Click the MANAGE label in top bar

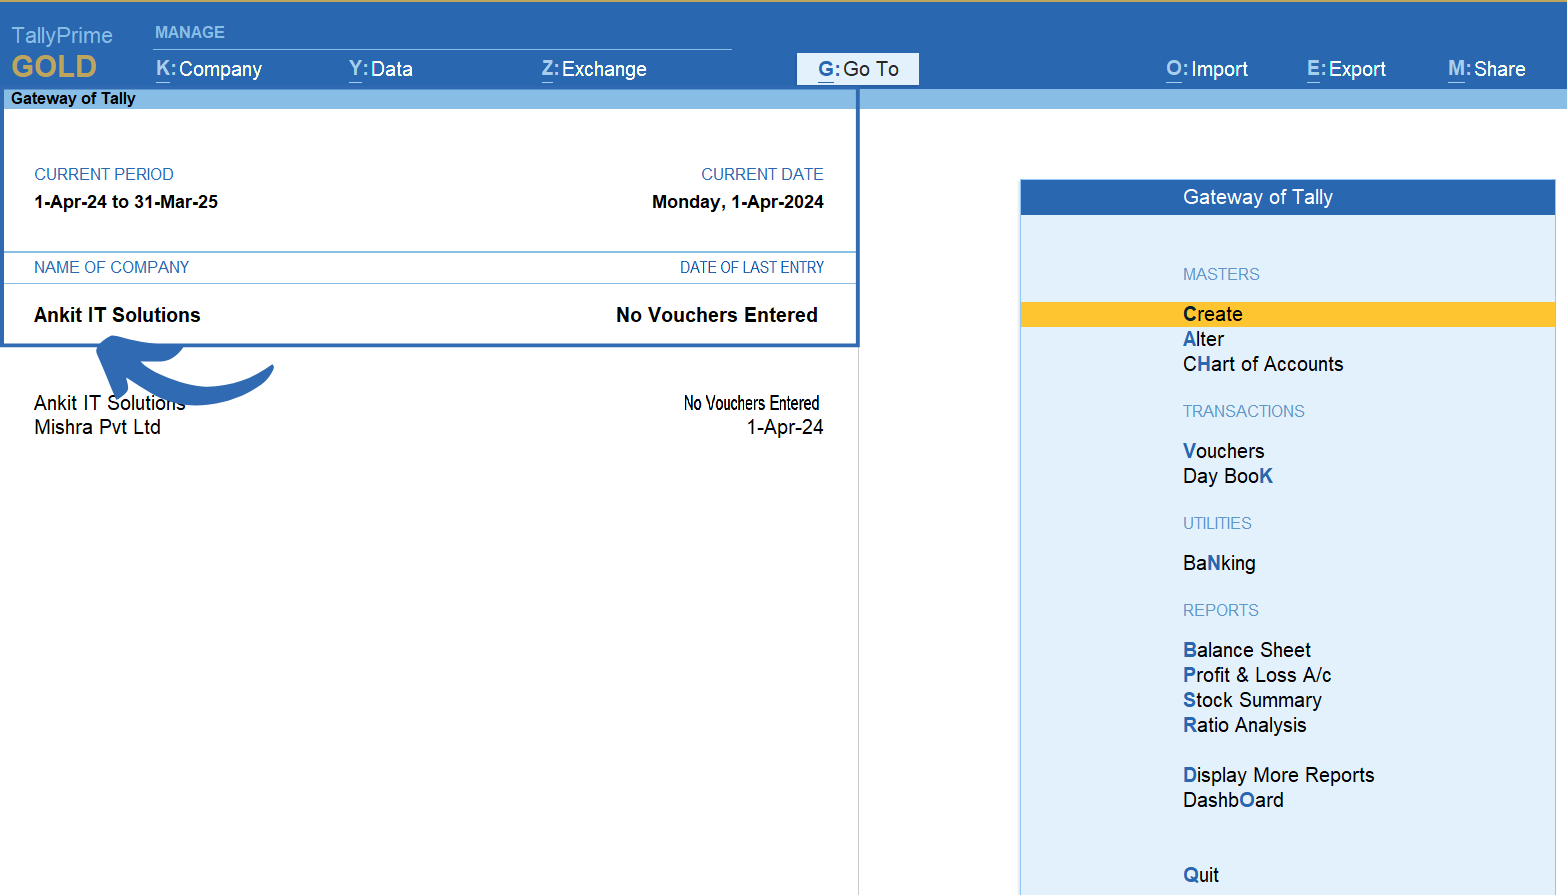[x=190, y=32]
